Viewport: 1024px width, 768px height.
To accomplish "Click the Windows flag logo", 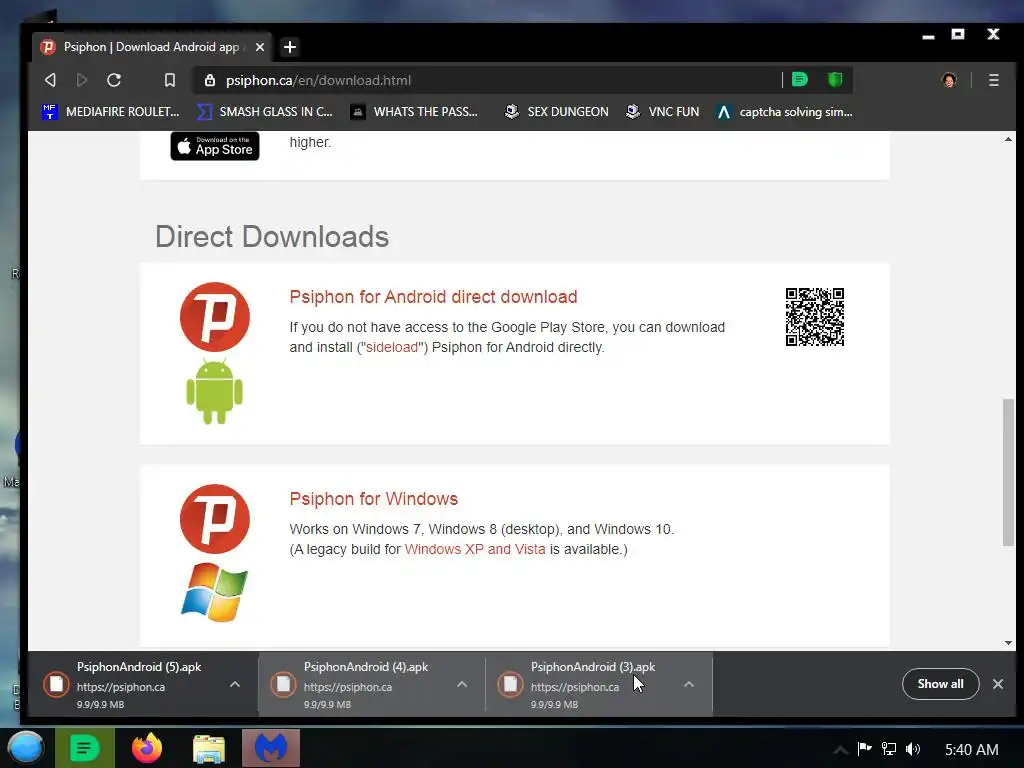I will tap(214, 592).
